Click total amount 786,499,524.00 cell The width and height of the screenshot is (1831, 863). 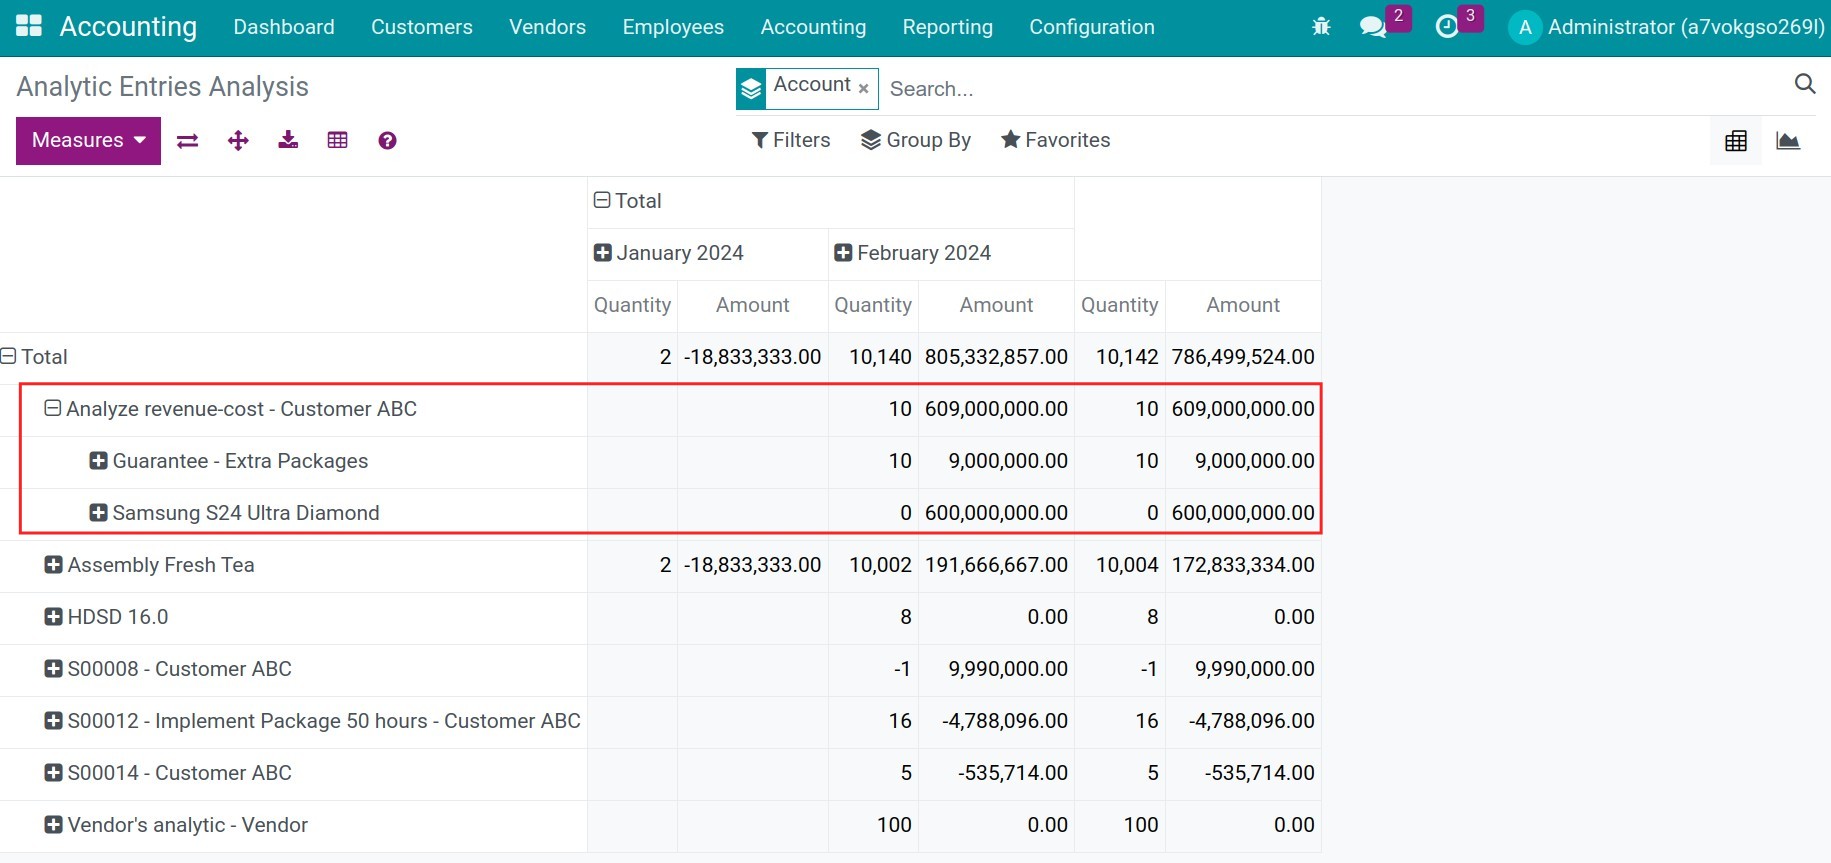pyautogui.click(x=1243, y=357)
